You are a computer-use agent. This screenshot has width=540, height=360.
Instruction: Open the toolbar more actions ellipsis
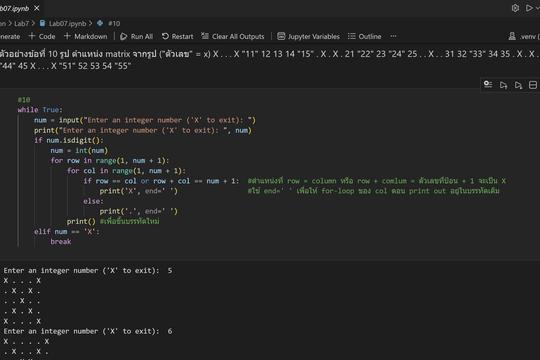(393, 36)
